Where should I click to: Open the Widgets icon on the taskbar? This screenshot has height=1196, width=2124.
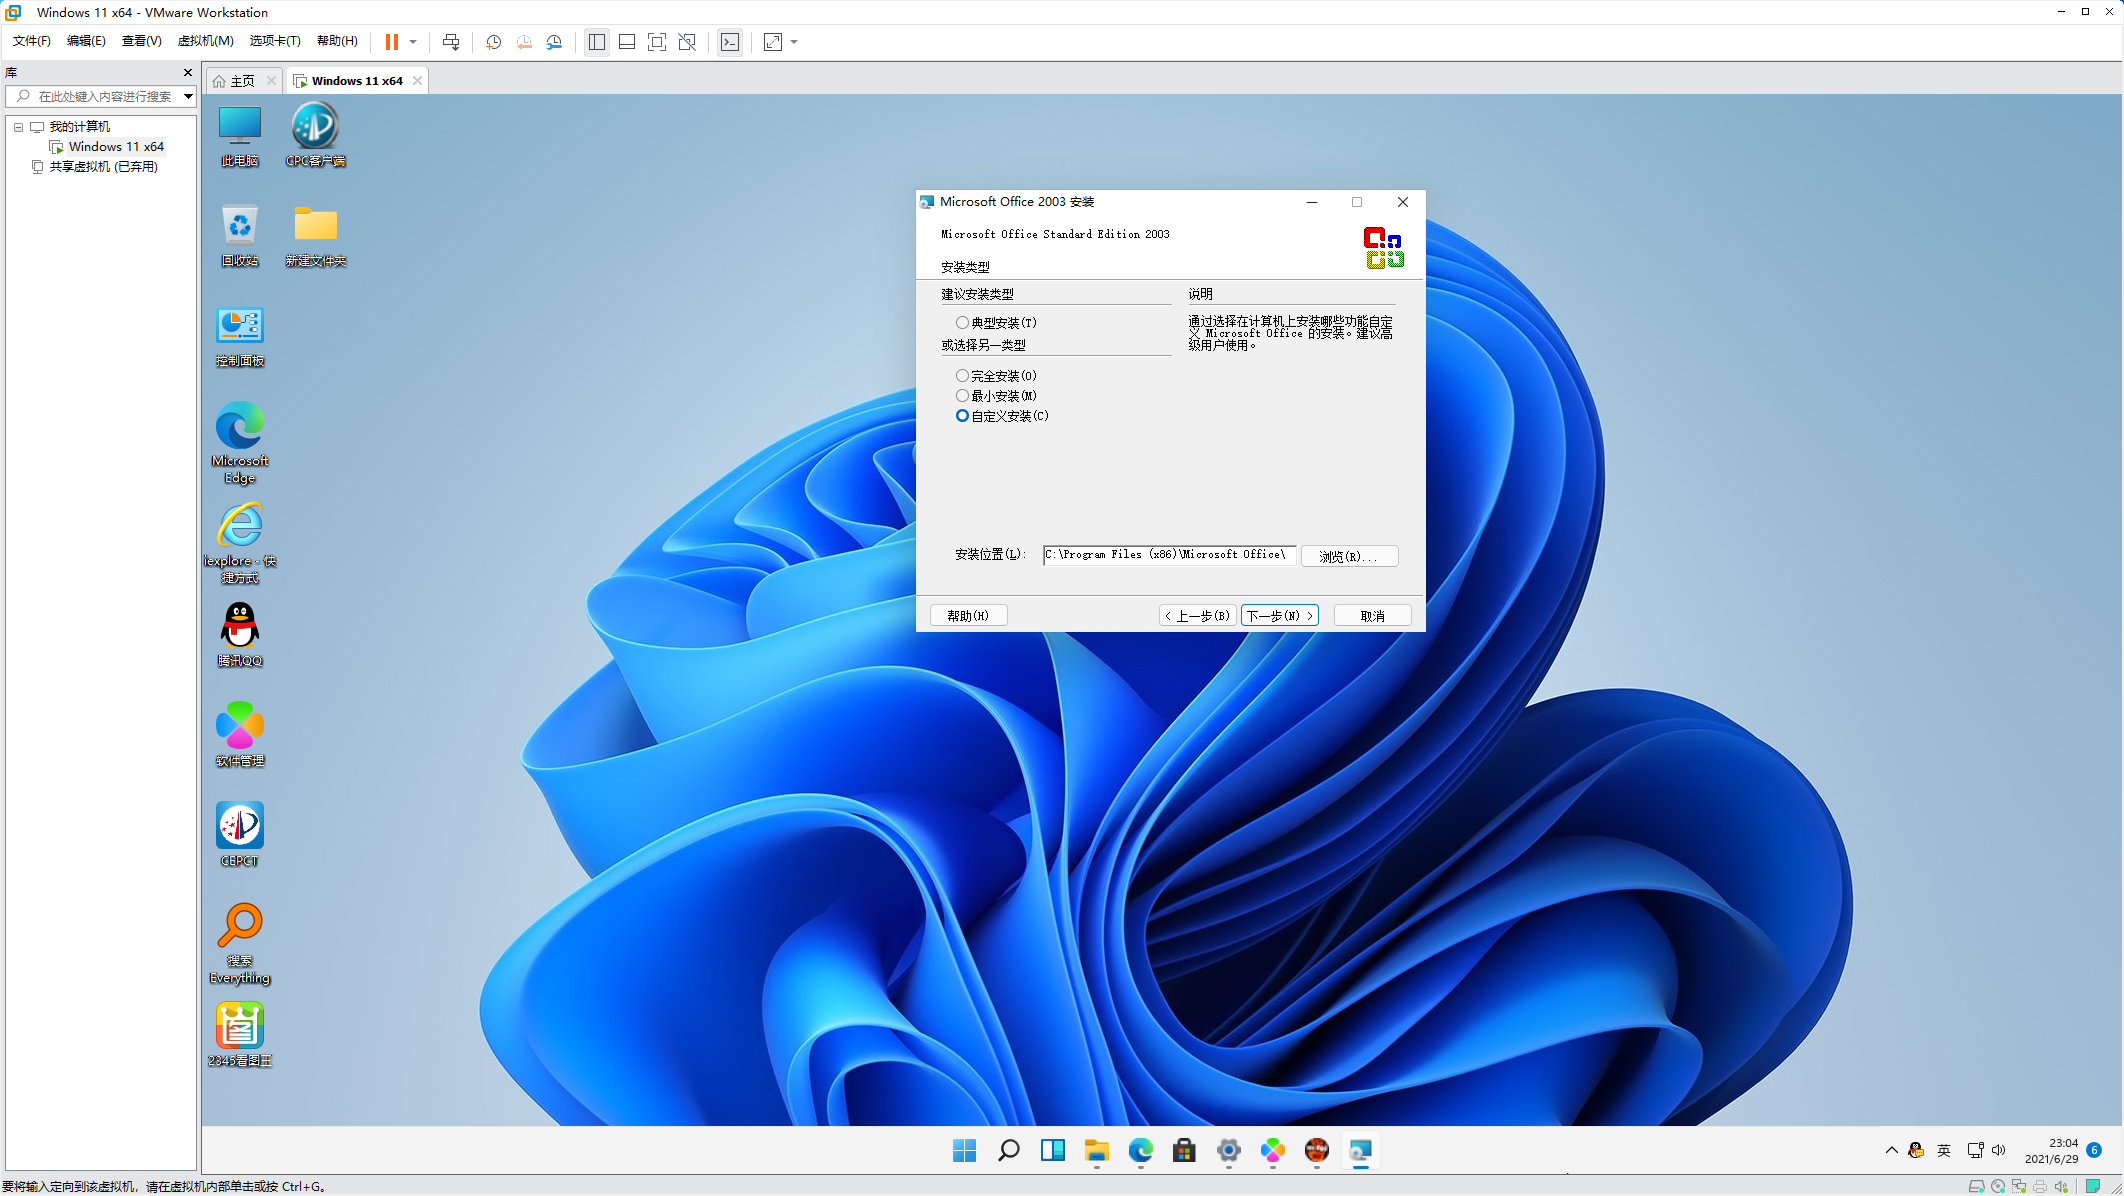(x=1053, y=1151)
